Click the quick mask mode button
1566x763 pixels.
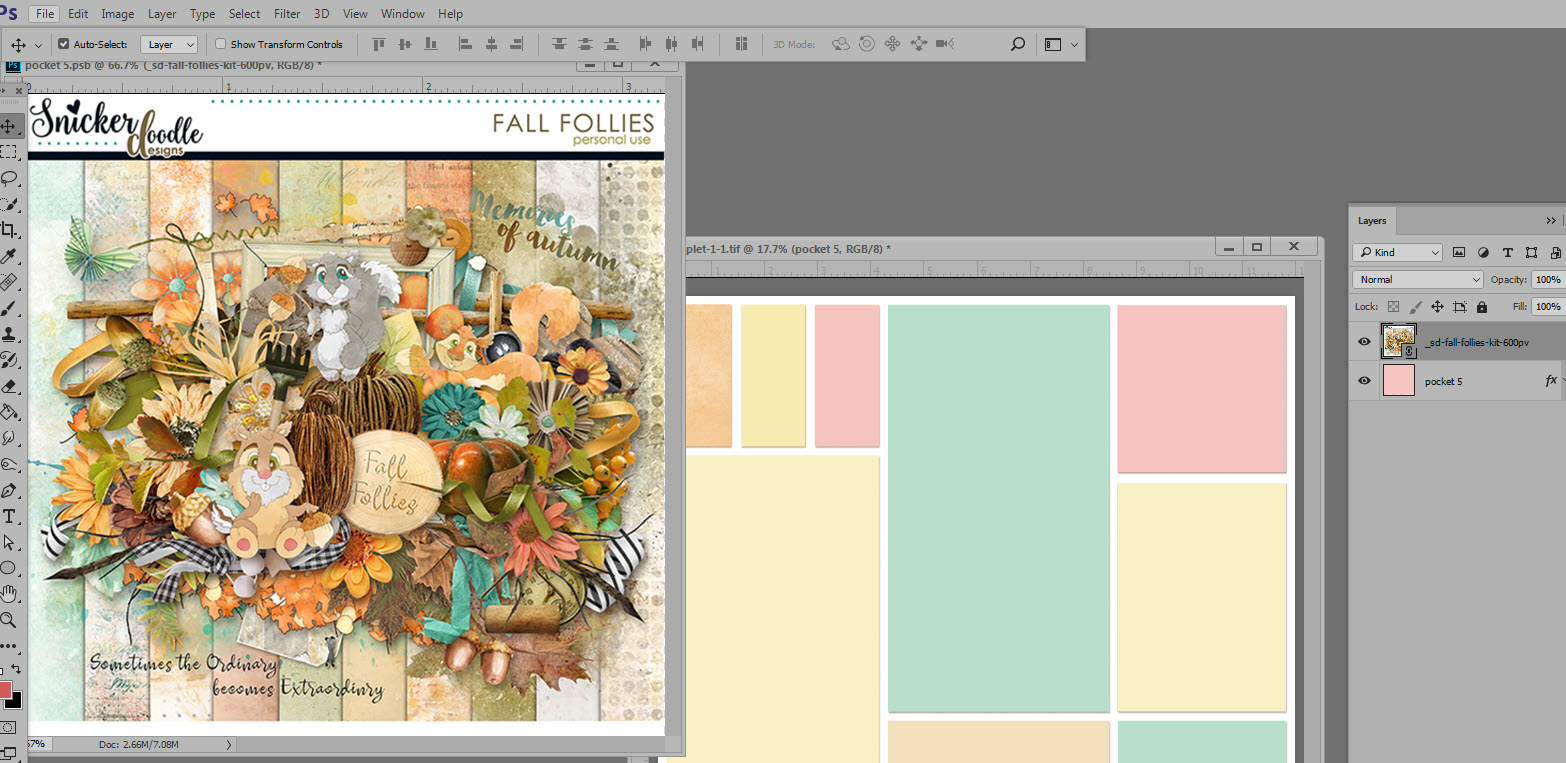coord(9,727)
